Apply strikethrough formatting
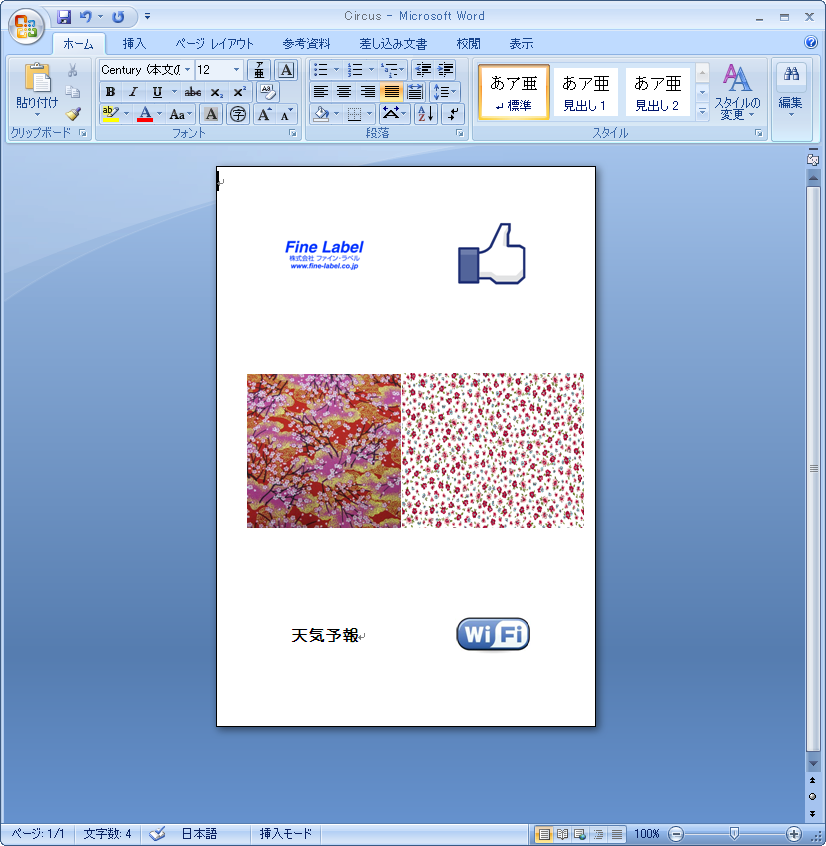Viewport: 826px width, 846px height. point(193,92)
